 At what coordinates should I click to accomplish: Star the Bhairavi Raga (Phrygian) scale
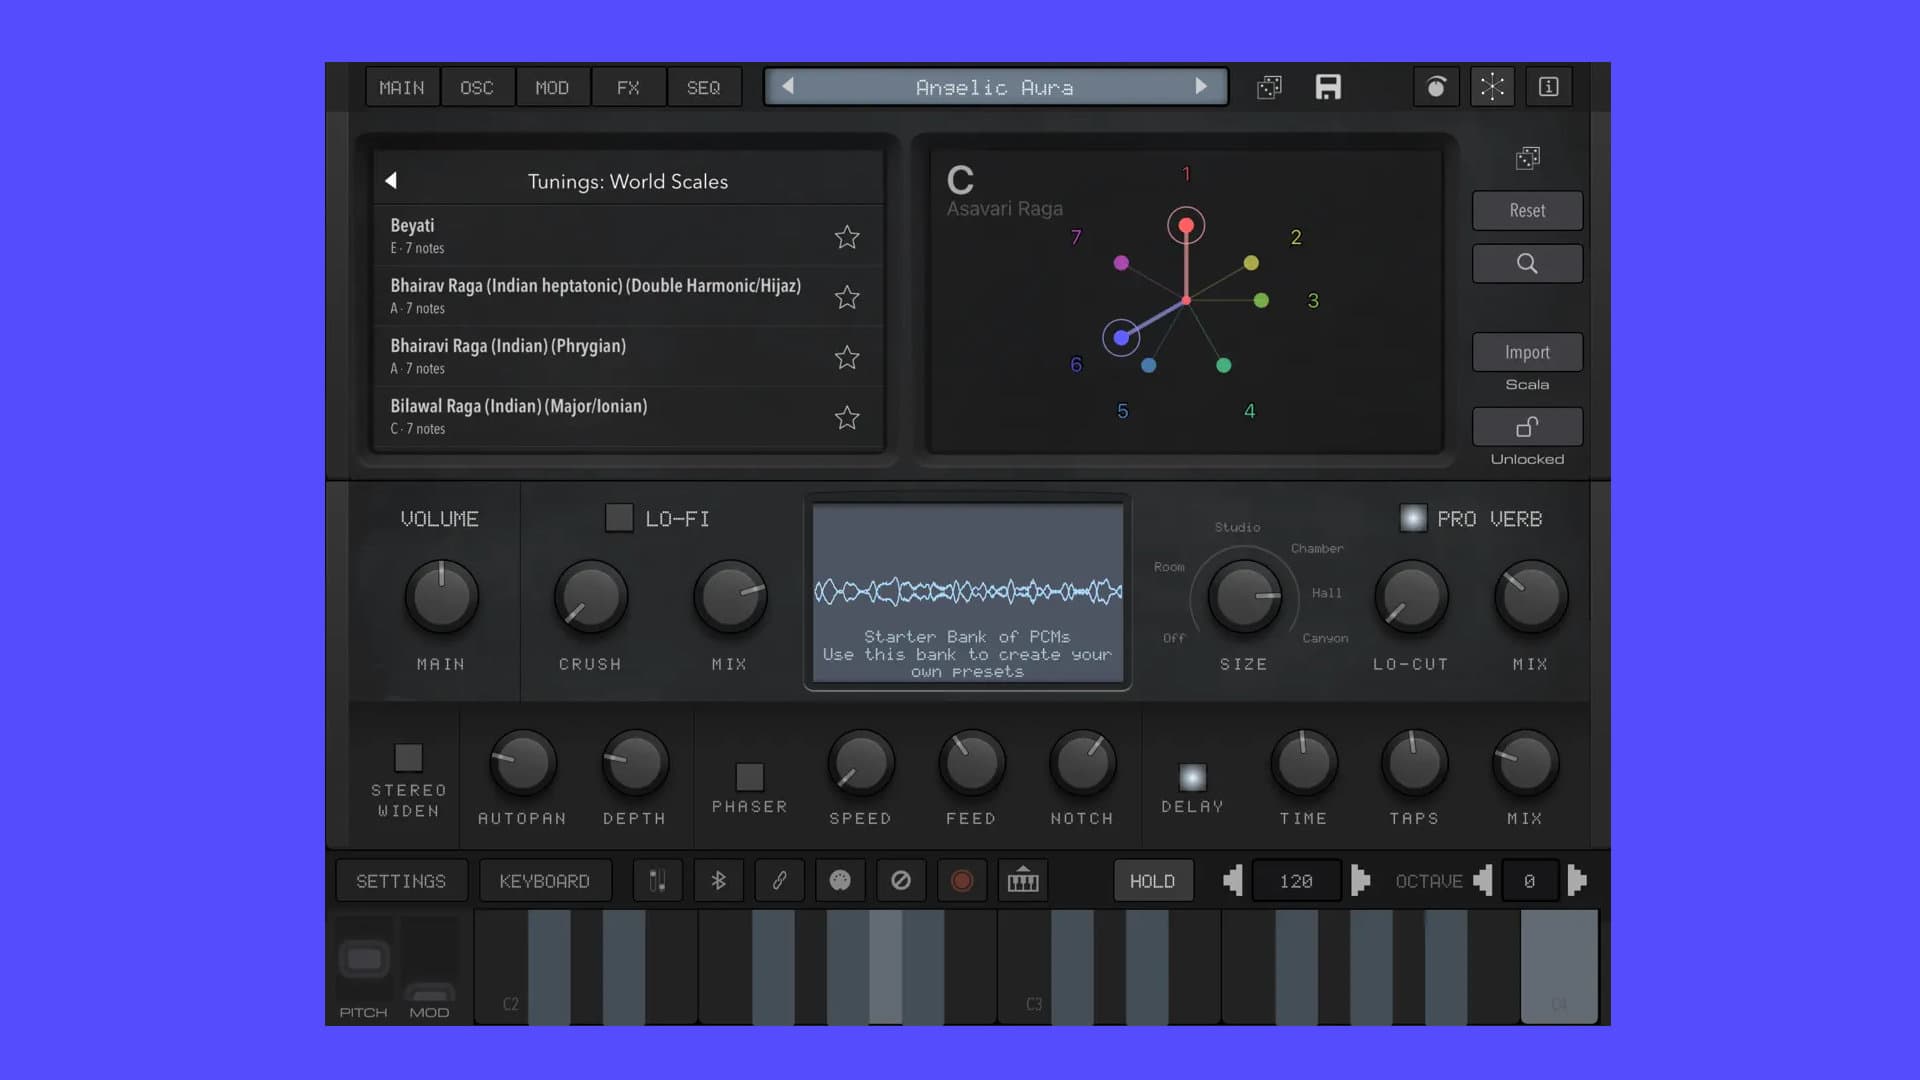(847, 357)
